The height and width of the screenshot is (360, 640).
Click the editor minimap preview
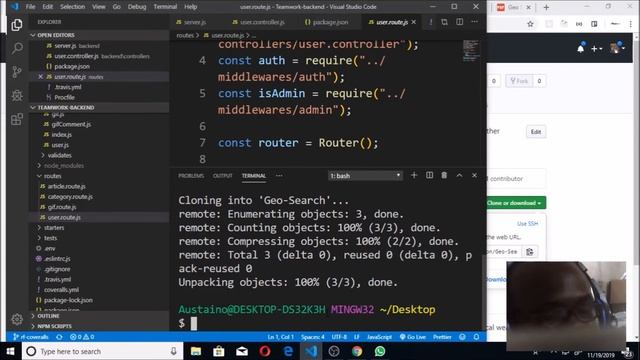point(471,51)
